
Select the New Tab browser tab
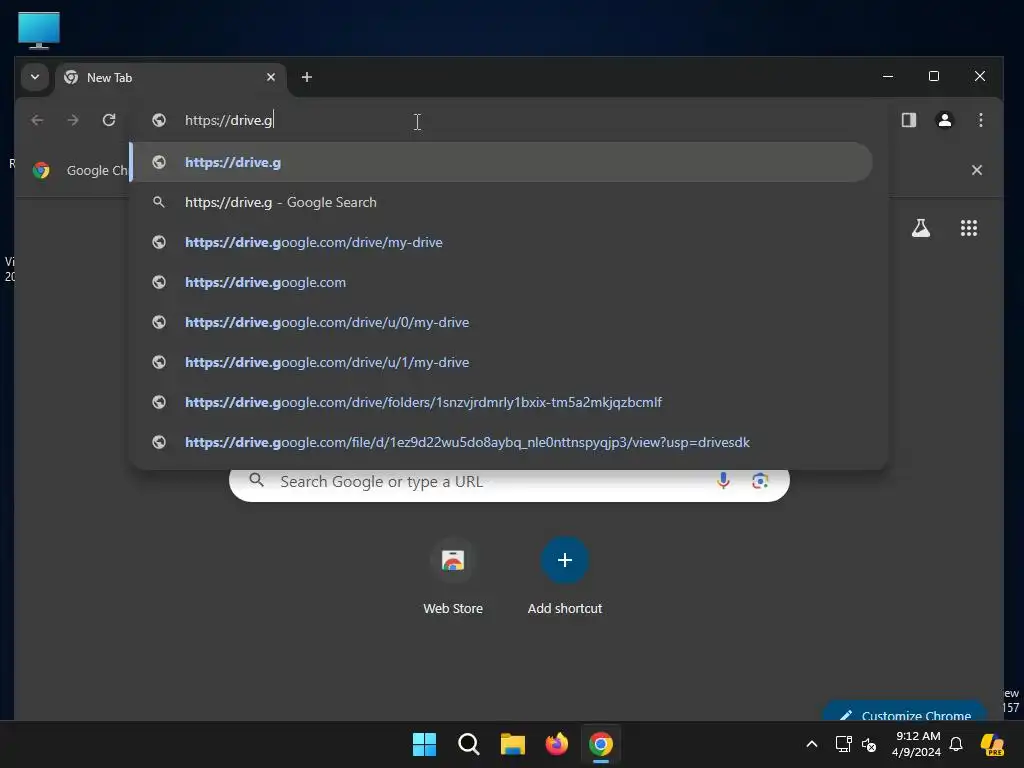(171, 78)
